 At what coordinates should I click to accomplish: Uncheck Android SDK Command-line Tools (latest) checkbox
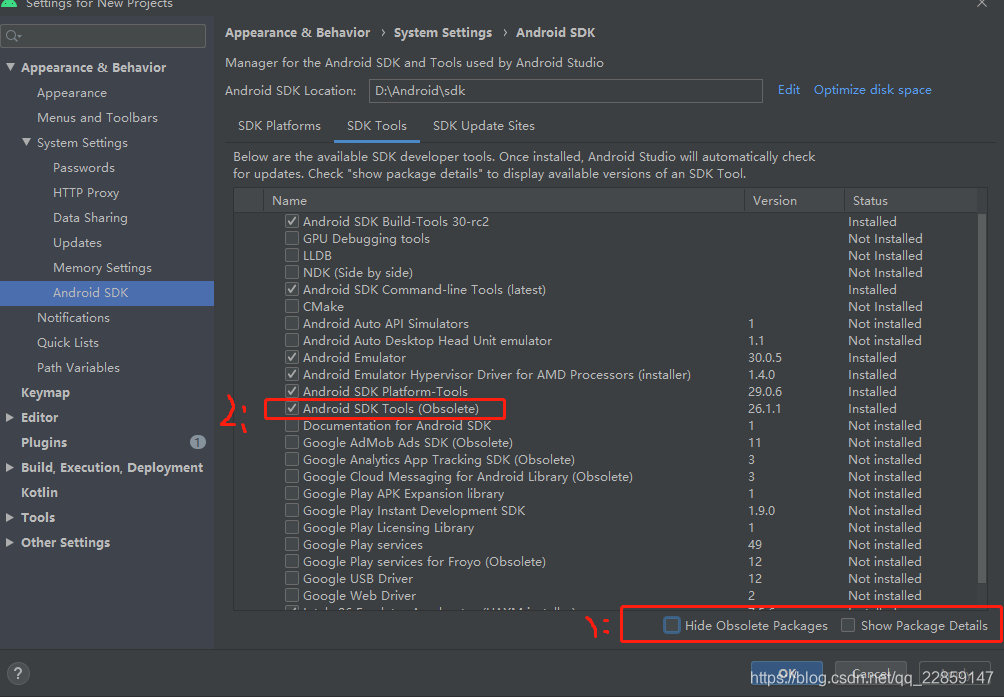tap(292, 289)
